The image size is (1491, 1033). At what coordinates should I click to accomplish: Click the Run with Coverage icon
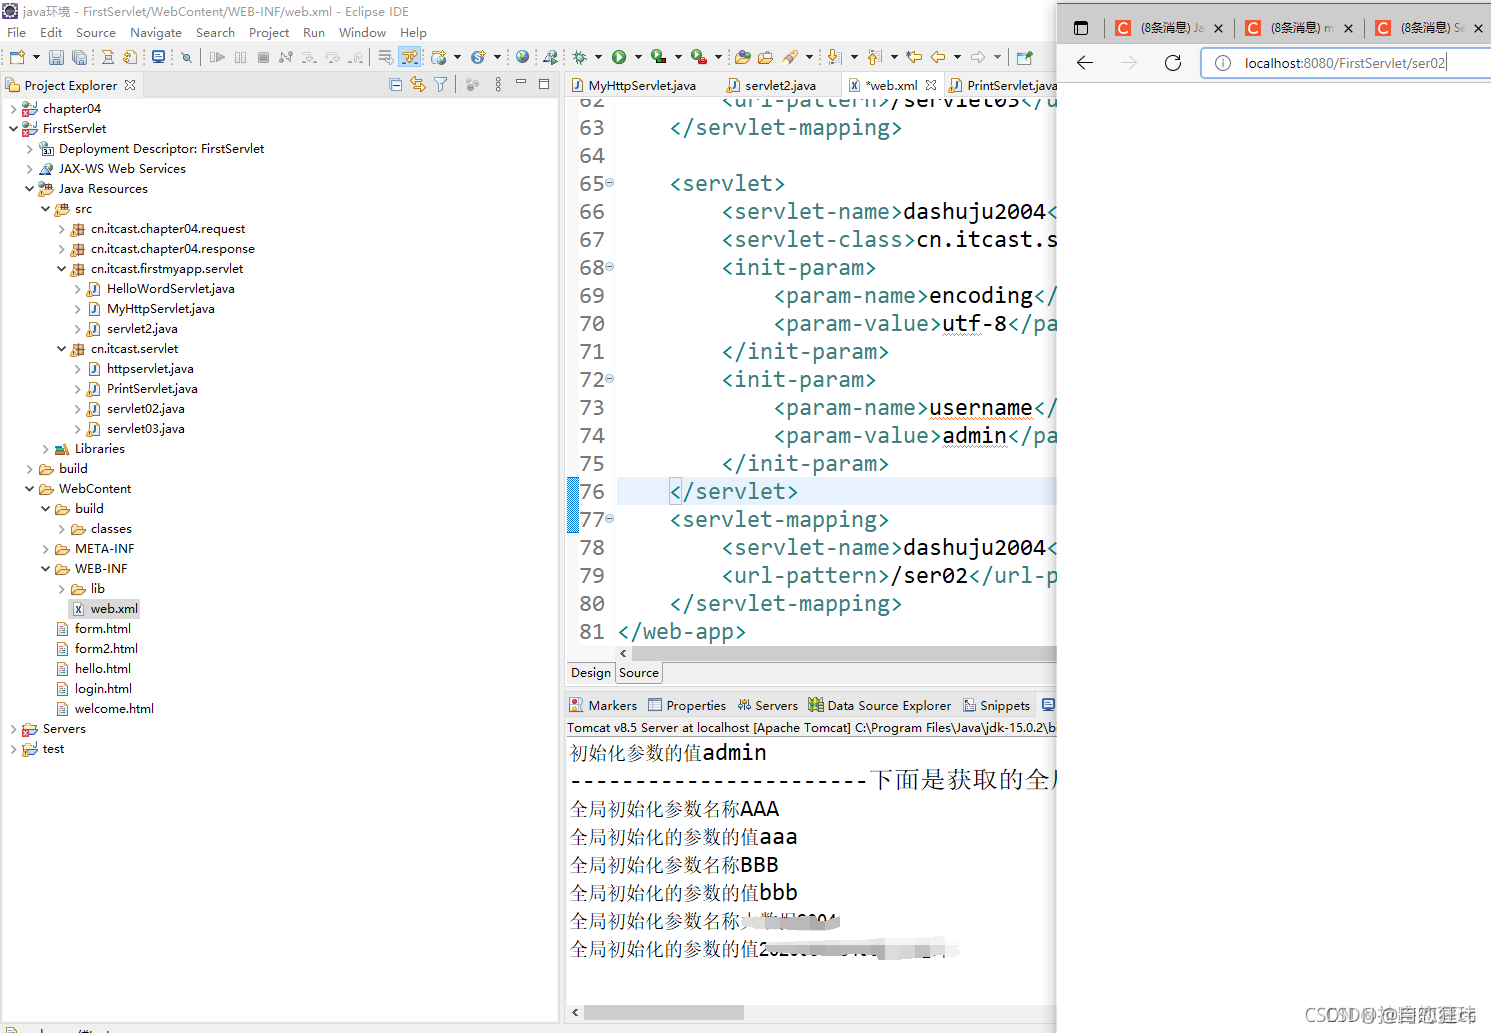tap(658, 57)
